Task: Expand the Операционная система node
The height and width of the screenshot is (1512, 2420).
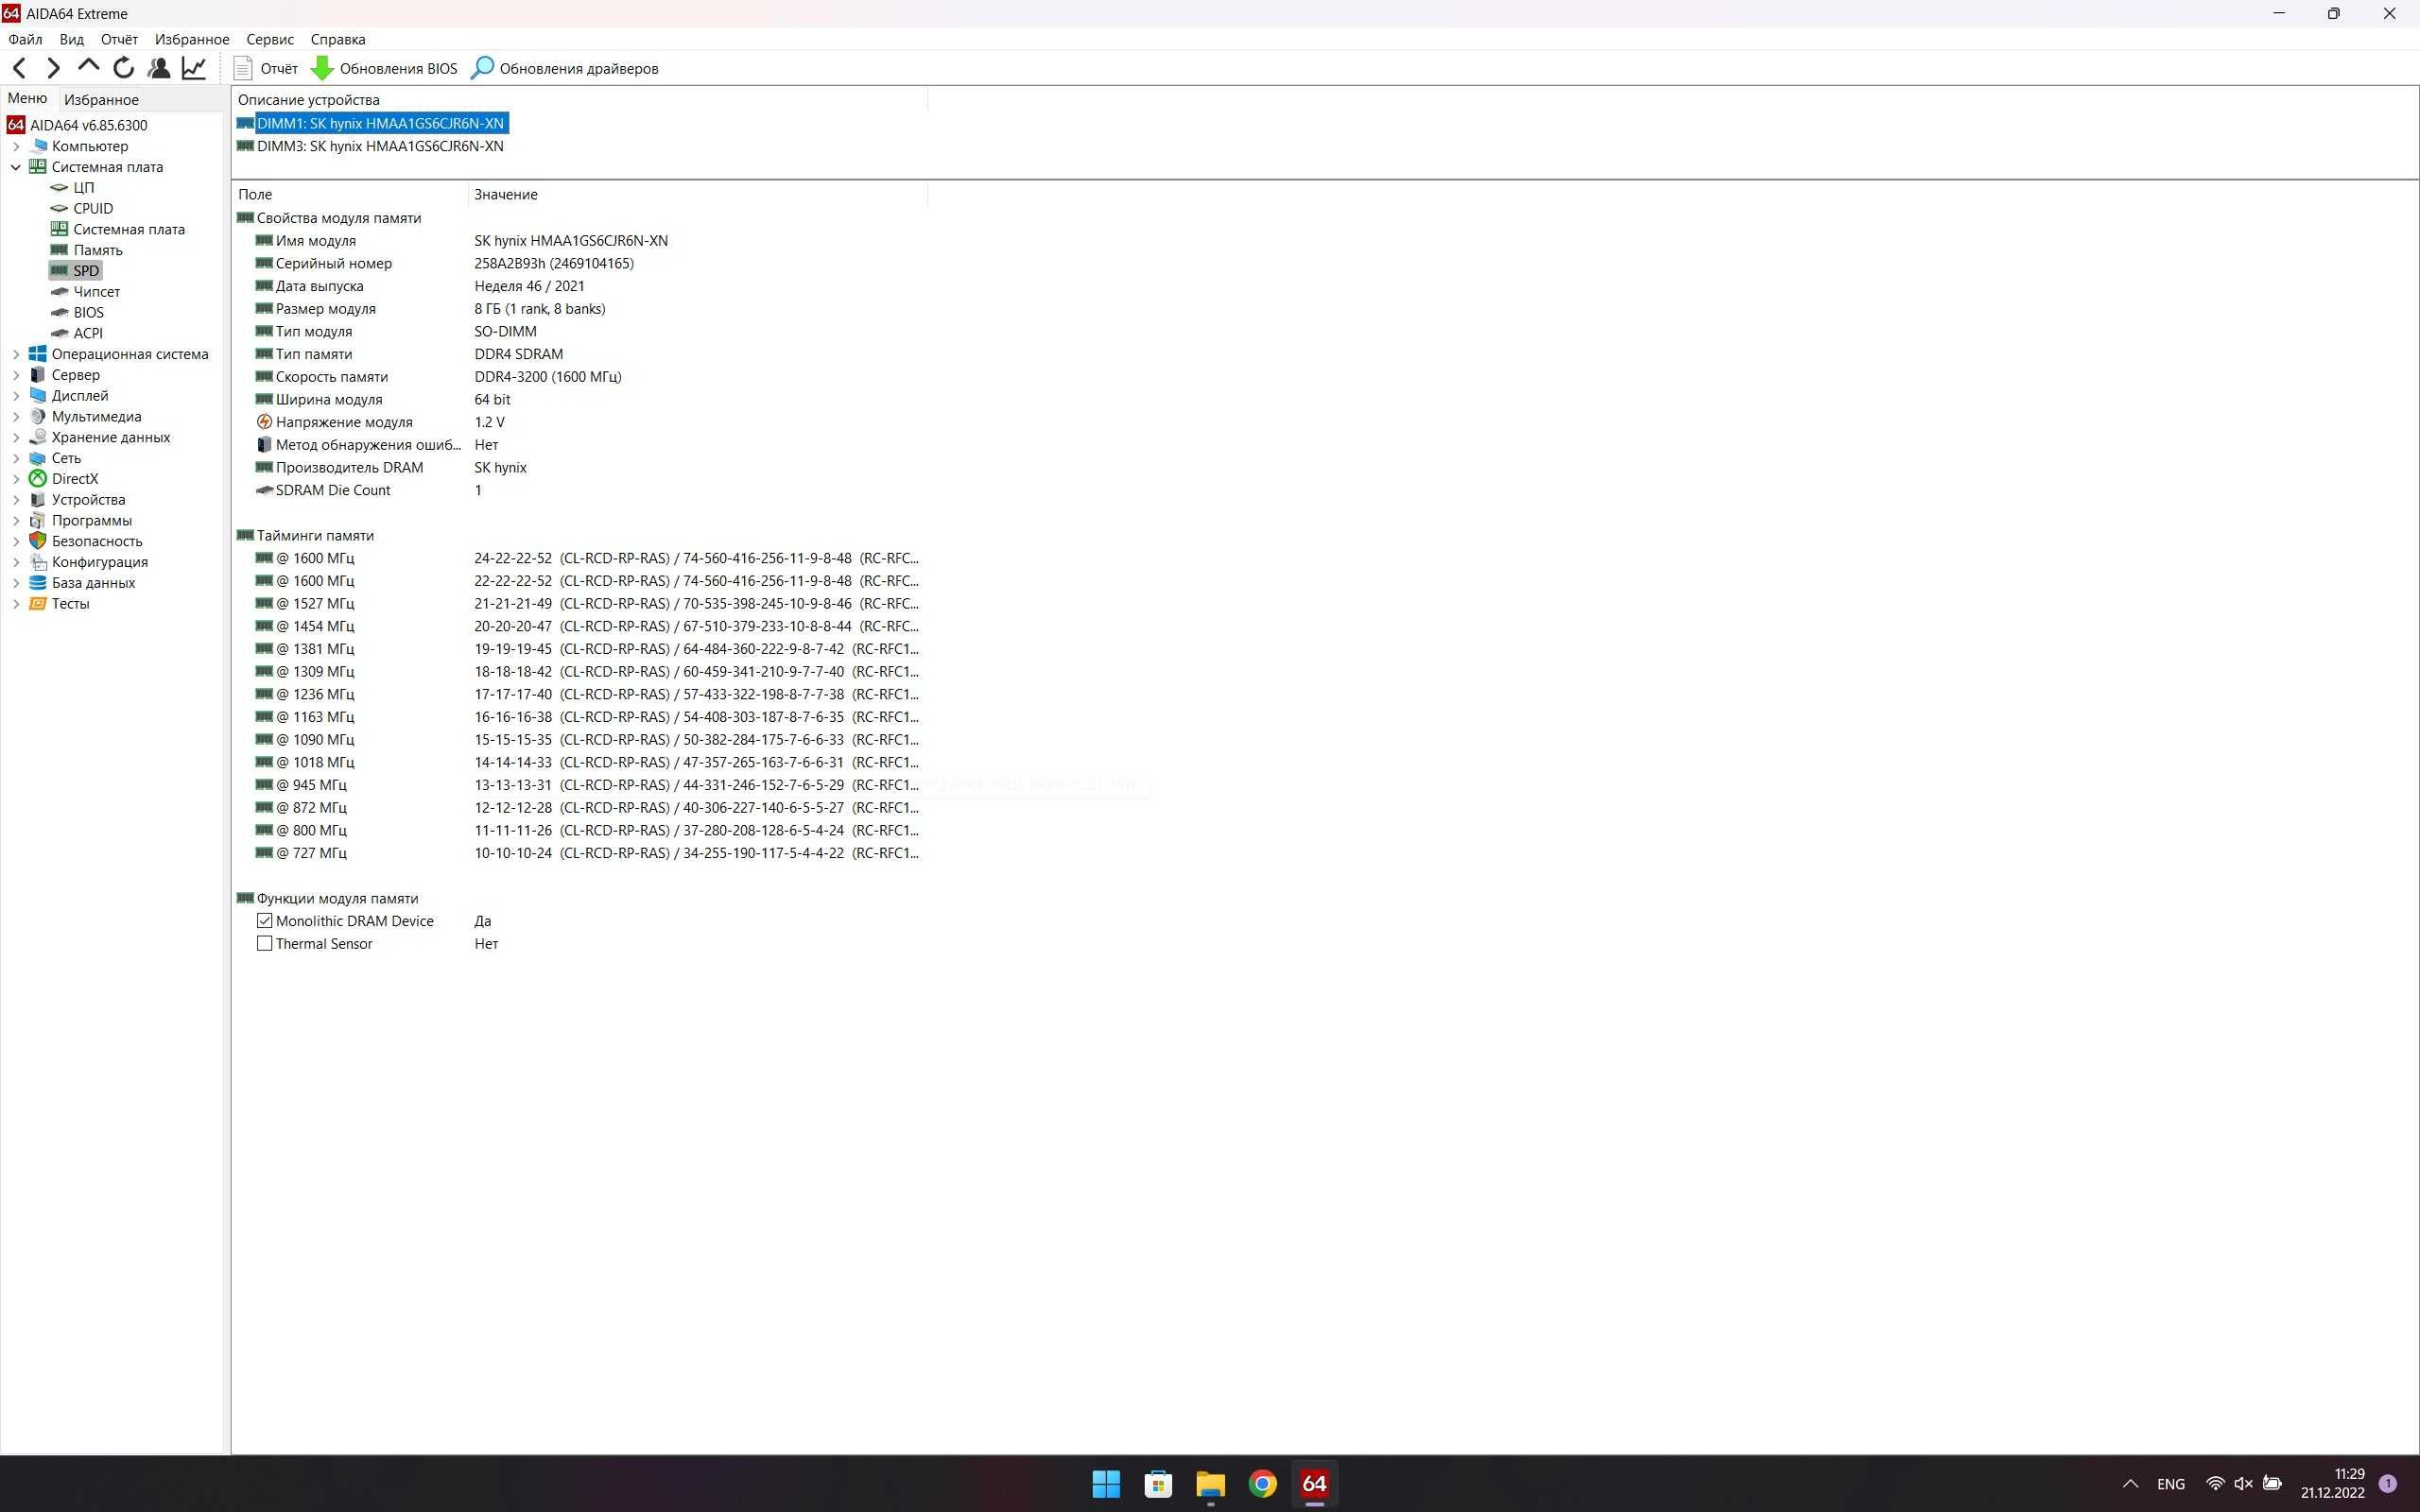Action: pos(16,354)
